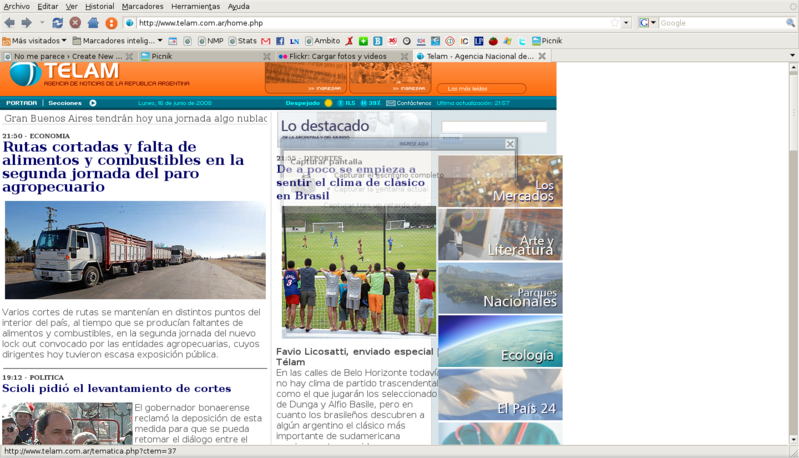Open the soccer field kids photo
This screenshot has height=458, width=799.
[x=359, y=271]
